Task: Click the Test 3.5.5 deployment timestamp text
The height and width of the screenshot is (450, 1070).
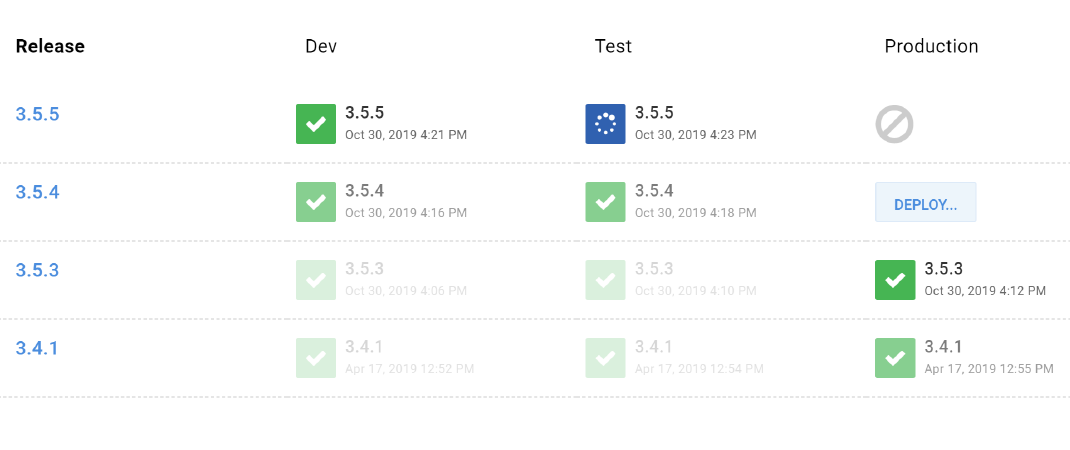Action: 695,135
